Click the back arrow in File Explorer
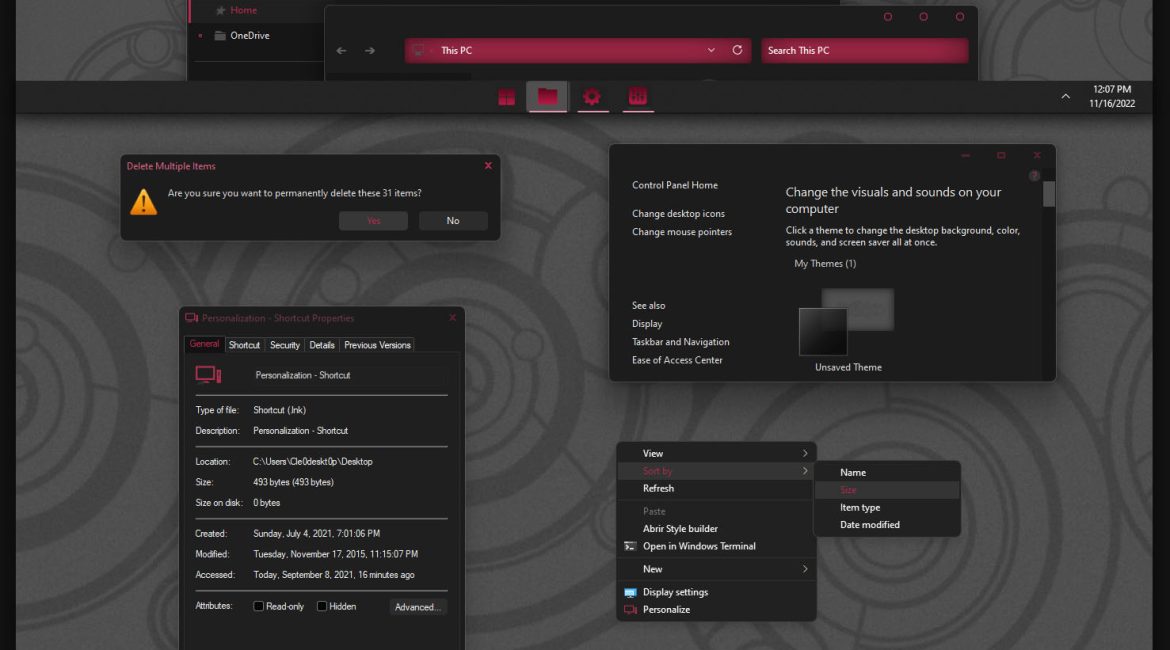The height and width of the screenshot is (650, 1170). point(342,51)
